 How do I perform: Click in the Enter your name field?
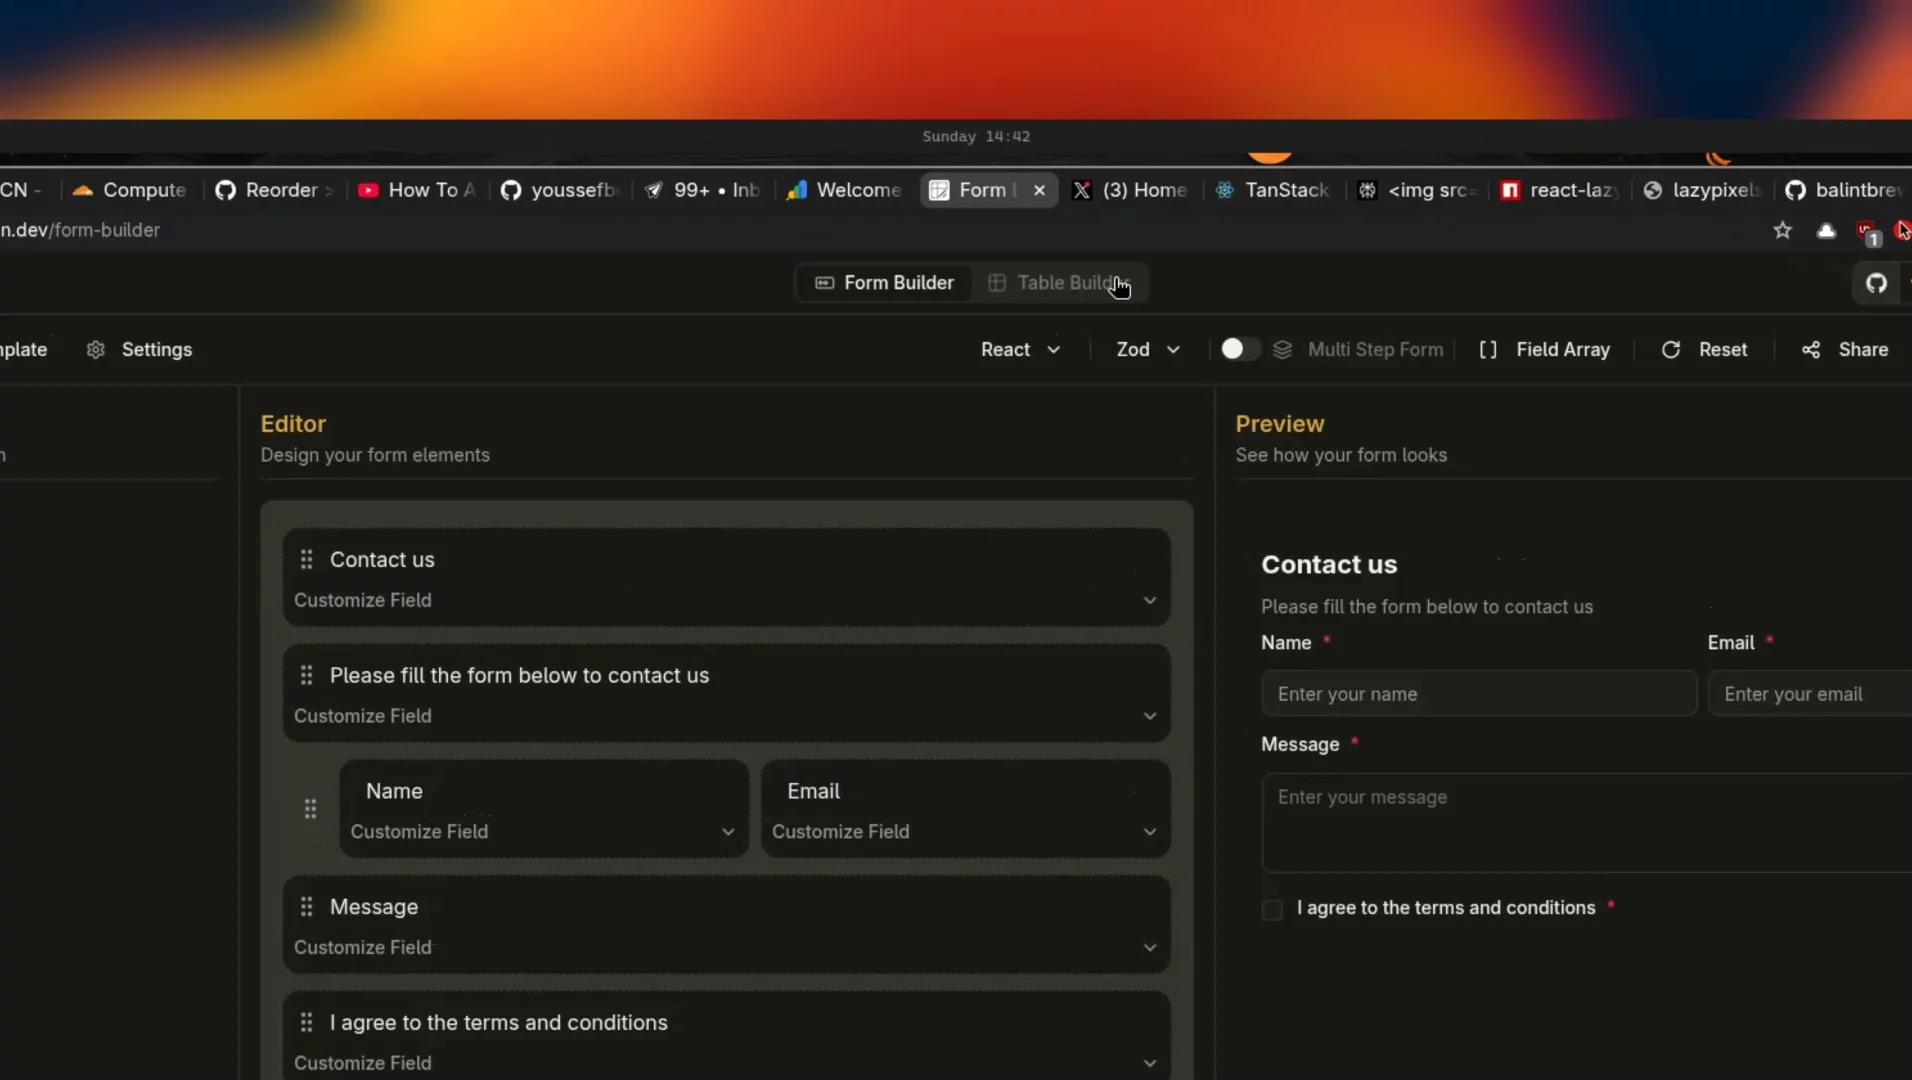[x=1479, y=694]
